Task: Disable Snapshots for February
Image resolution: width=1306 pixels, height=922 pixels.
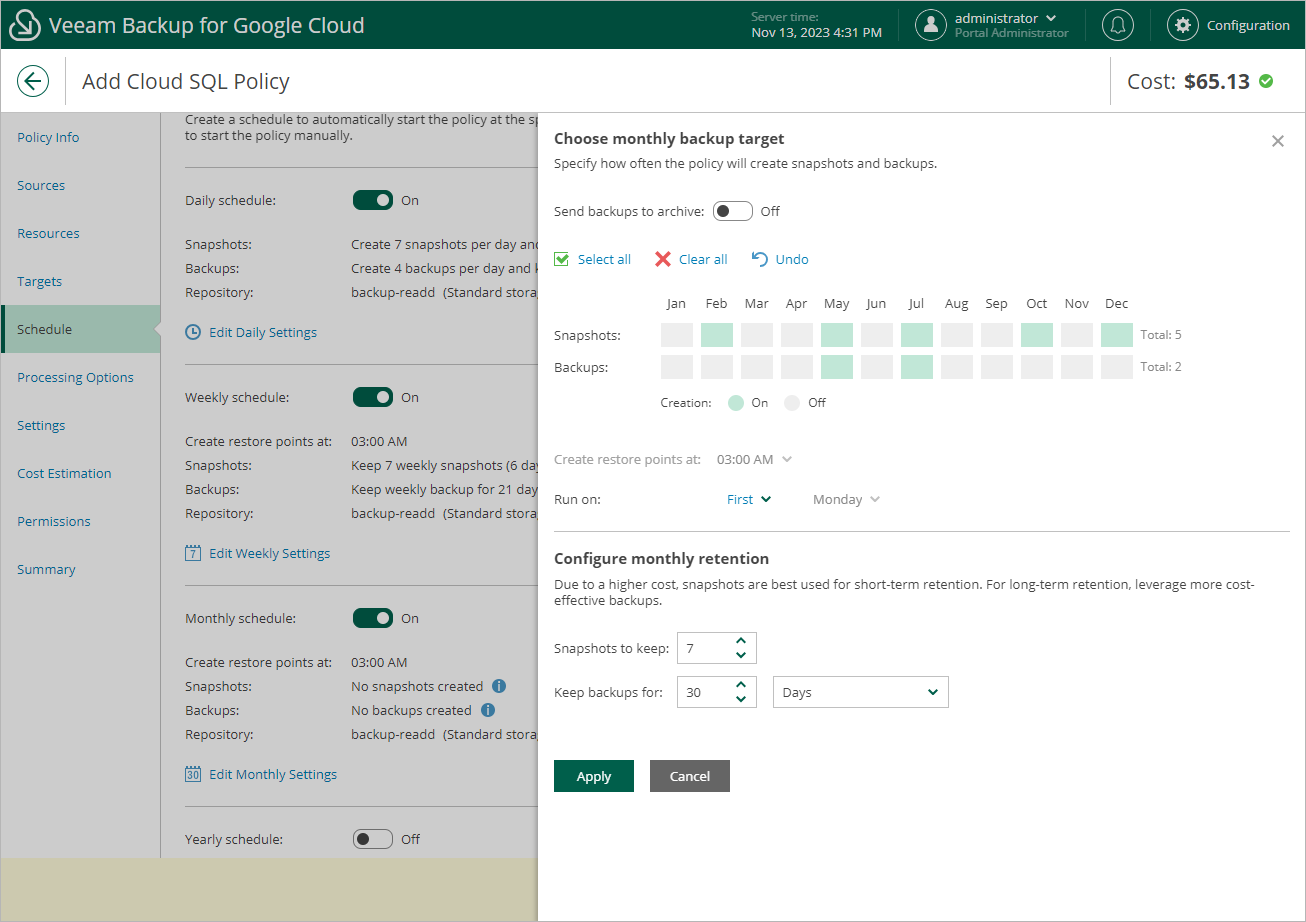Action: (717, 335)
